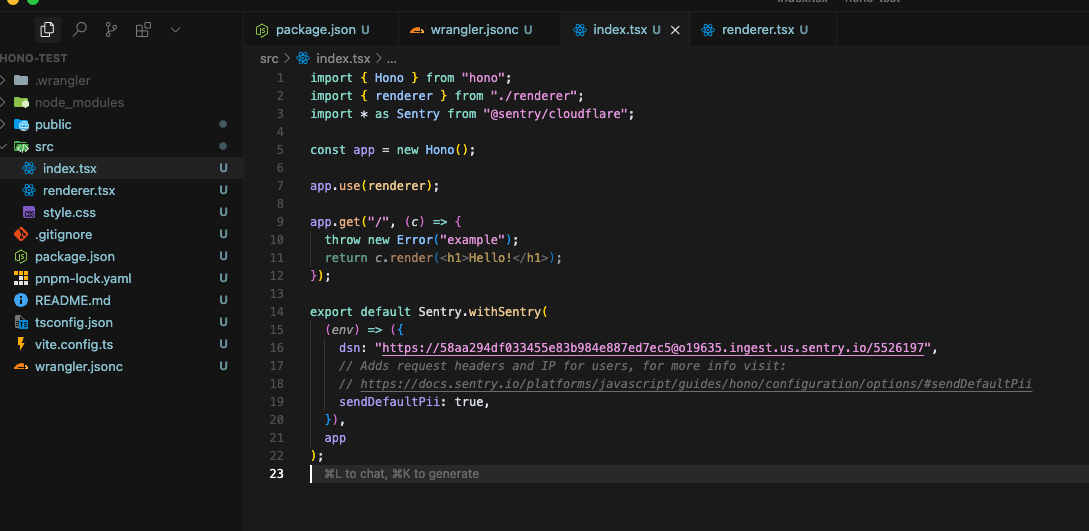Click the Cloudflare icon beside wrangler.jsonc in tree
The width and height of the screenshot is (1089, 531).
21,366
